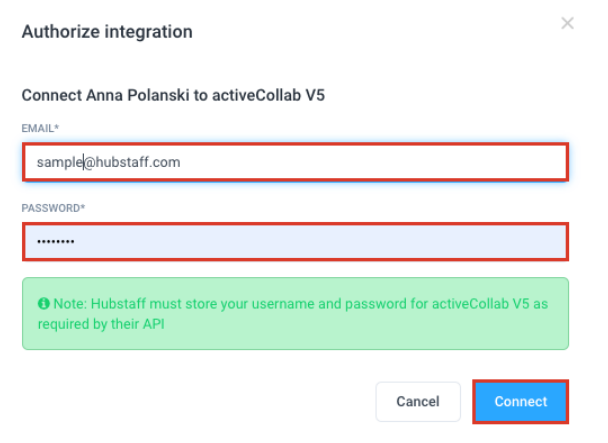Screen dimensions: 608x443
Task: Click the Connect button
Action: coord(520,402)
